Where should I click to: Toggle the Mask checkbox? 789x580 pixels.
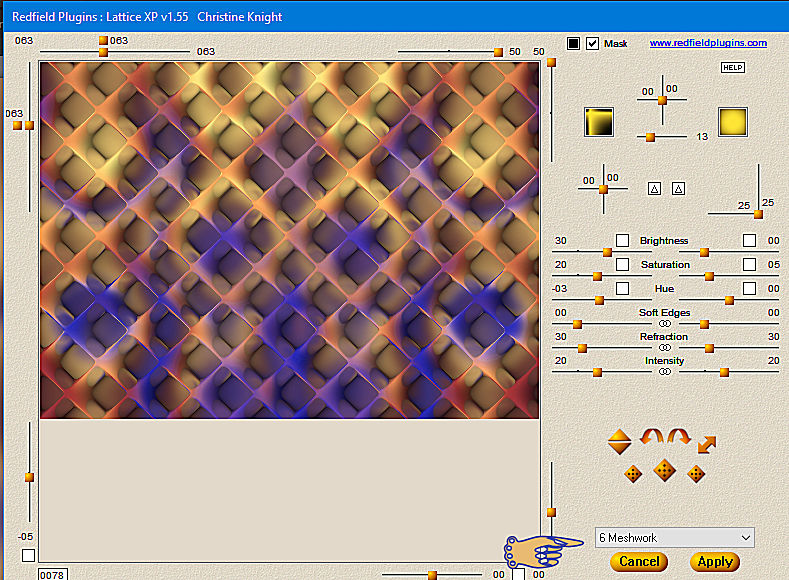592,43
